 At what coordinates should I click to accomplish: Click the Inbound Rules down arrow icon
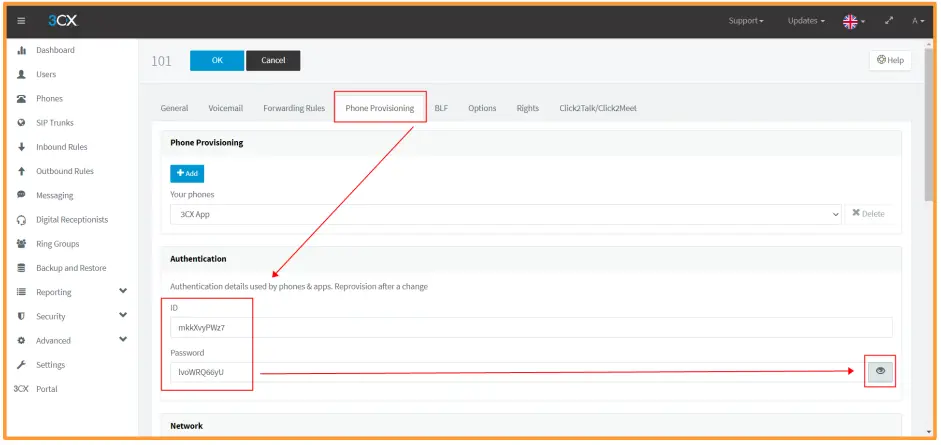click(x=22, y=147)
